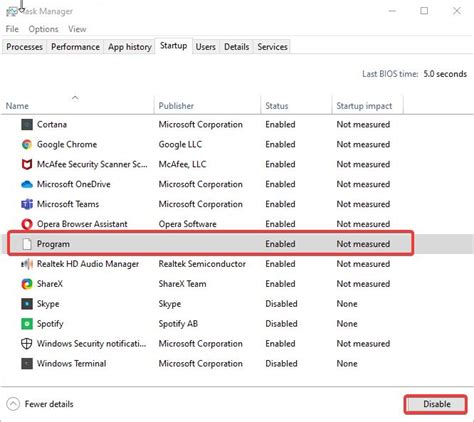The image size is (474, 422).
Task: Click the Enabled status in Program row
Action: coord(280,244)
